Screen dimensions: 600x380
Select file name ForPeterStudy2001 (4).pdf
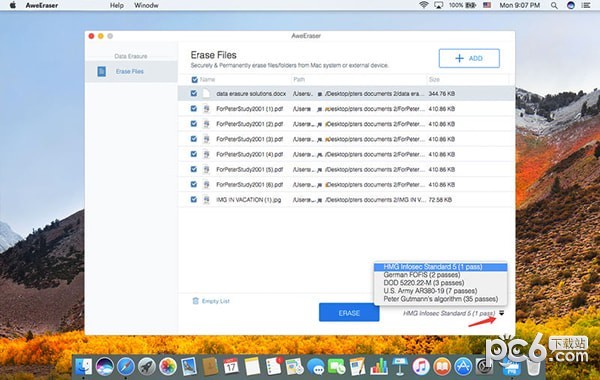[x=249, y=154]
